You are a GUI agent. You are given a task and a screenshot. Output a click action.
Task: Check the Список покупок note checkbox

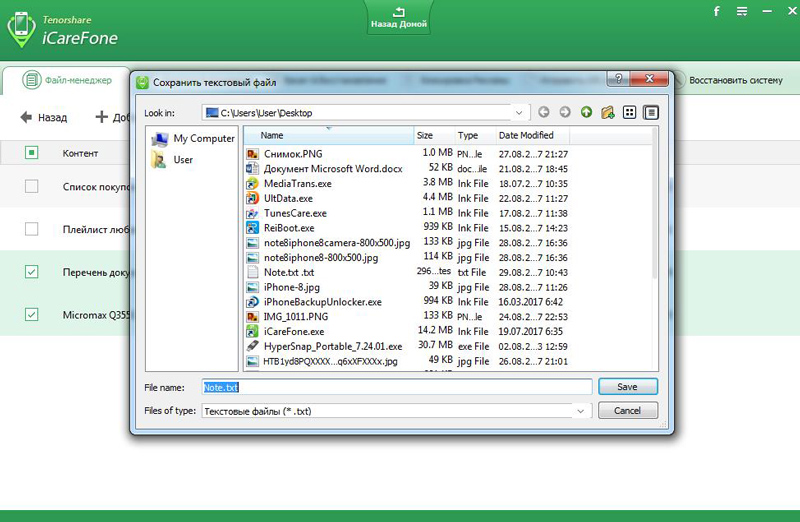click(x=32, y=186)
